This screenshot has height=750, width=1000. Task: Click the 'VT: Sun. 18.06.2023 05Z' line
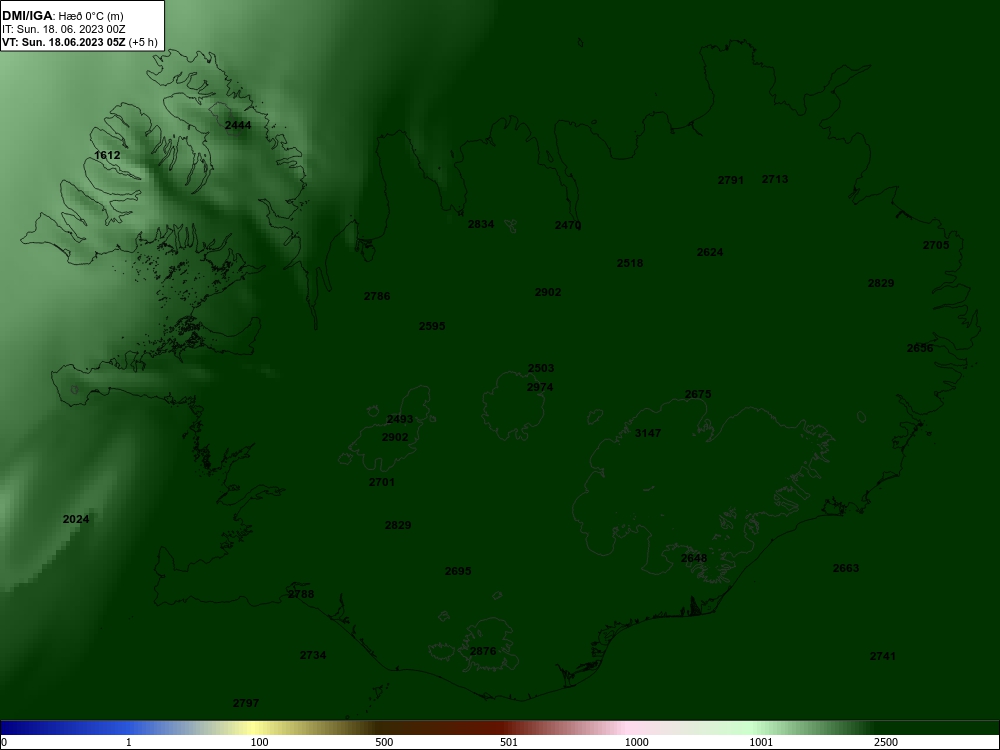[x=79, y=43]
